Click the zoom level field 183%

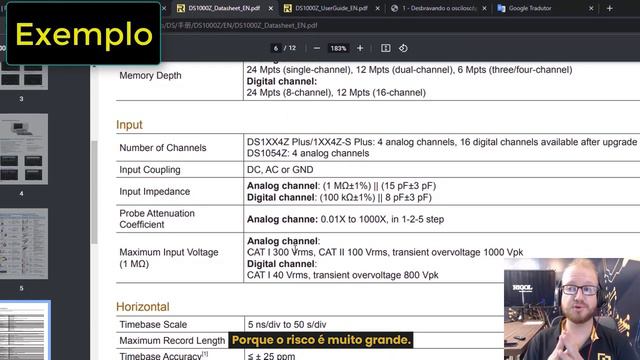[338, 48]
